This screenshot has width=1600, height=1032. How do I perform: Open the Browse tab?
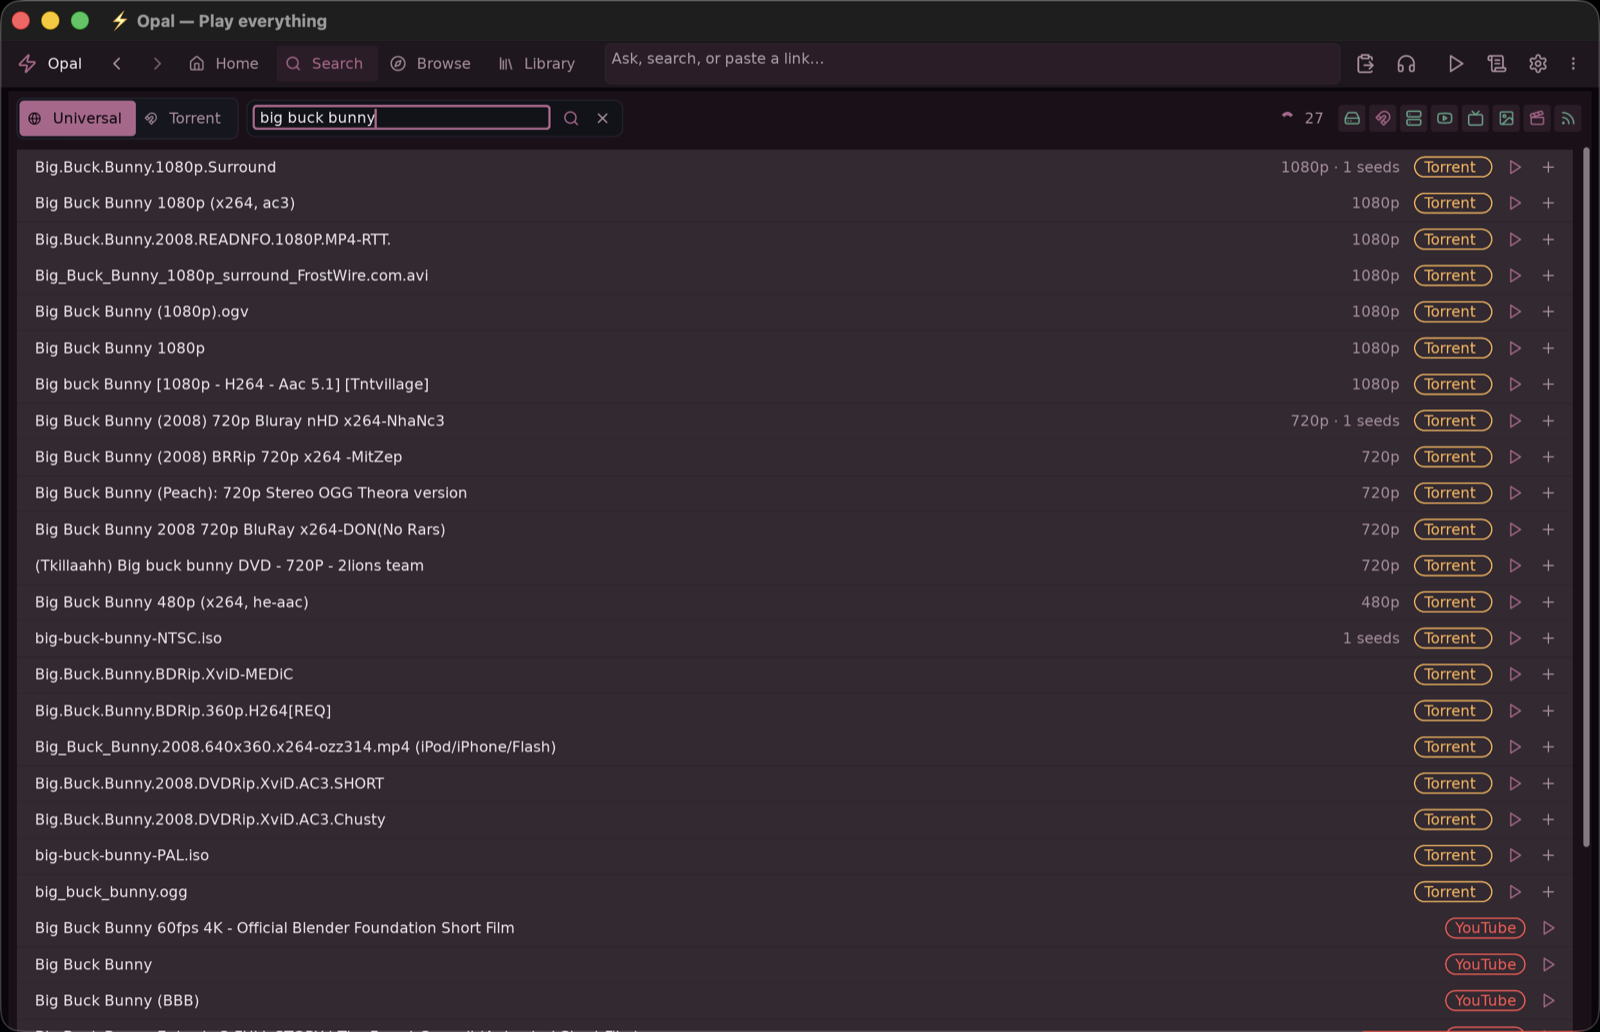[431, 63]
